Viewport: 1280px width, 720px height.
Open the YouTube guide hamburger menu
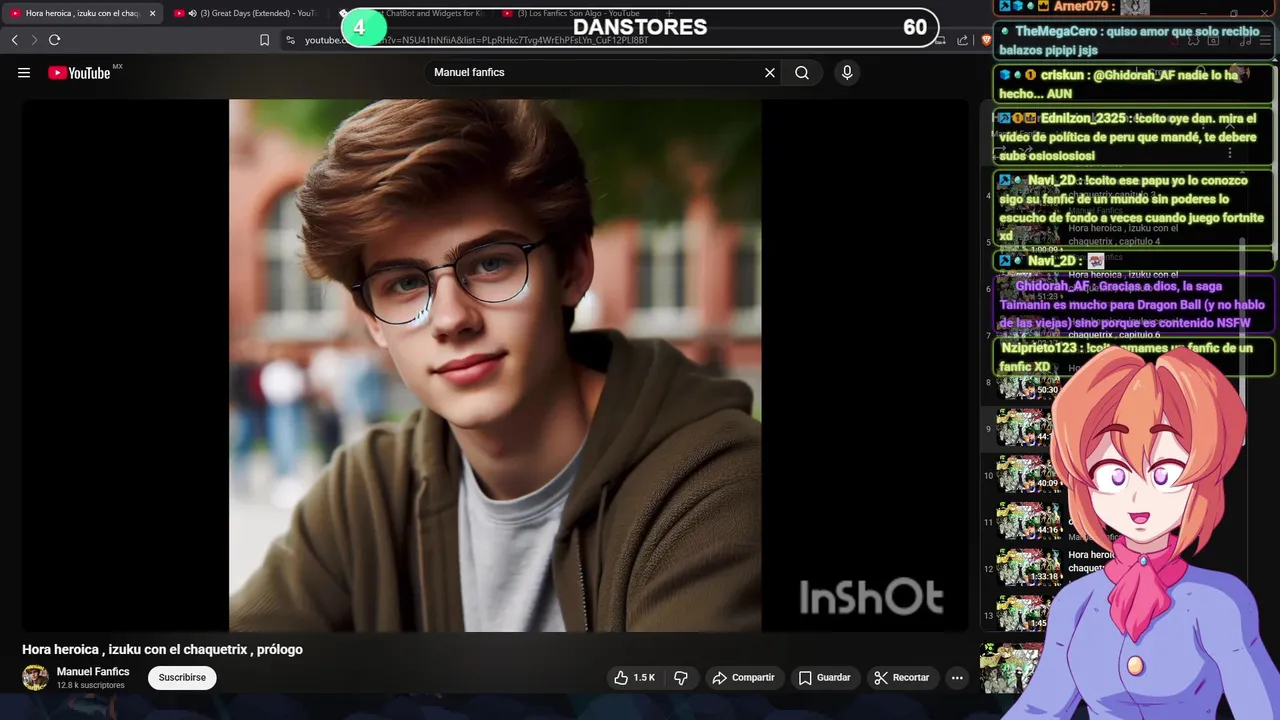(x=24, y=72)
